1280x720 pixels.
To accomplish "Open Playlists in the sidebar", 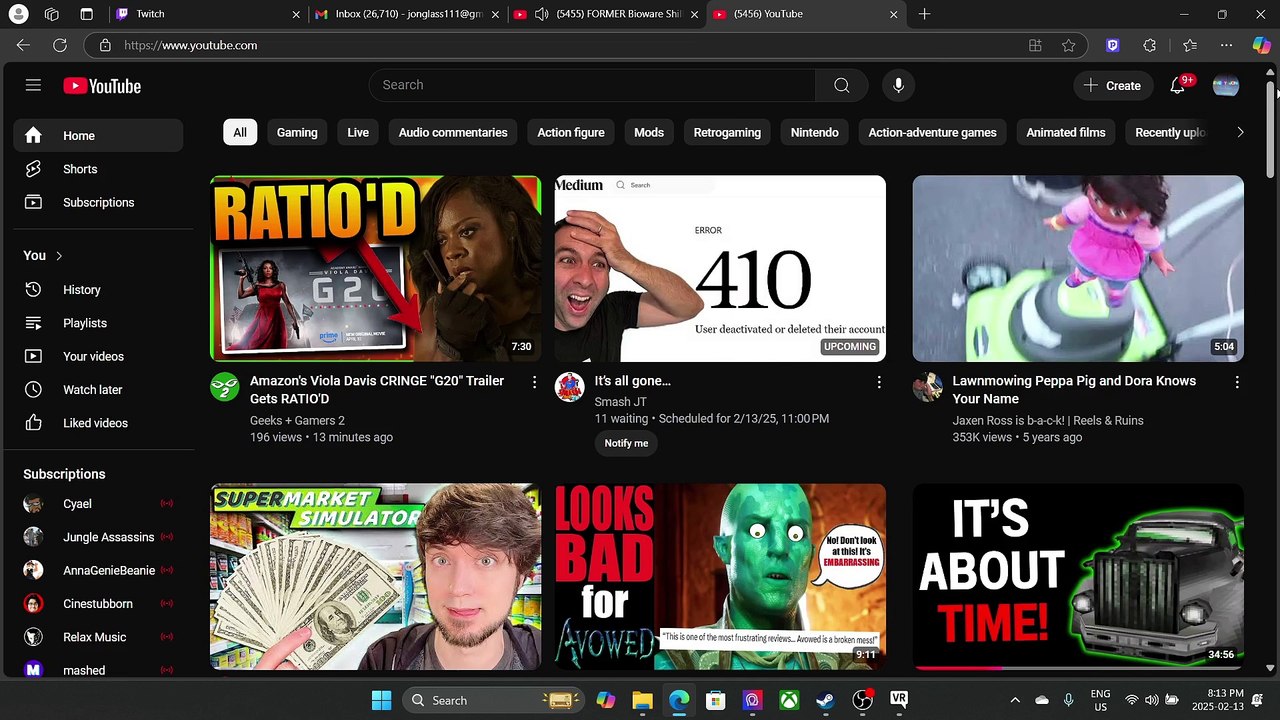I will (x=98, y=323).
